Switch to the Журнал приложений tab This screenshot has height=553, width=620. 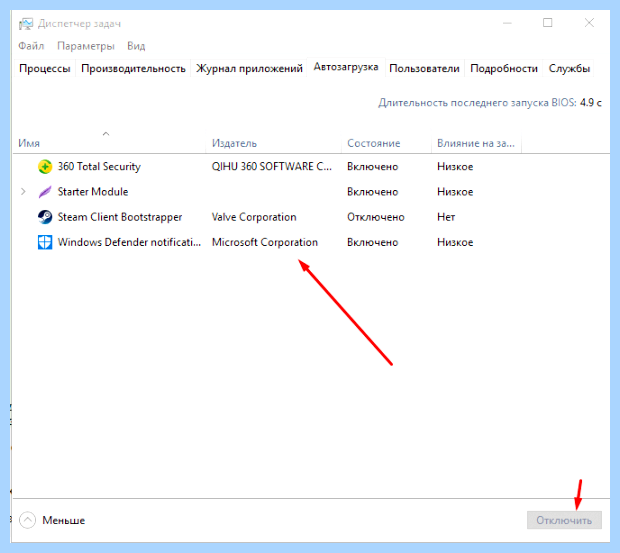click(x=249, y=68)
